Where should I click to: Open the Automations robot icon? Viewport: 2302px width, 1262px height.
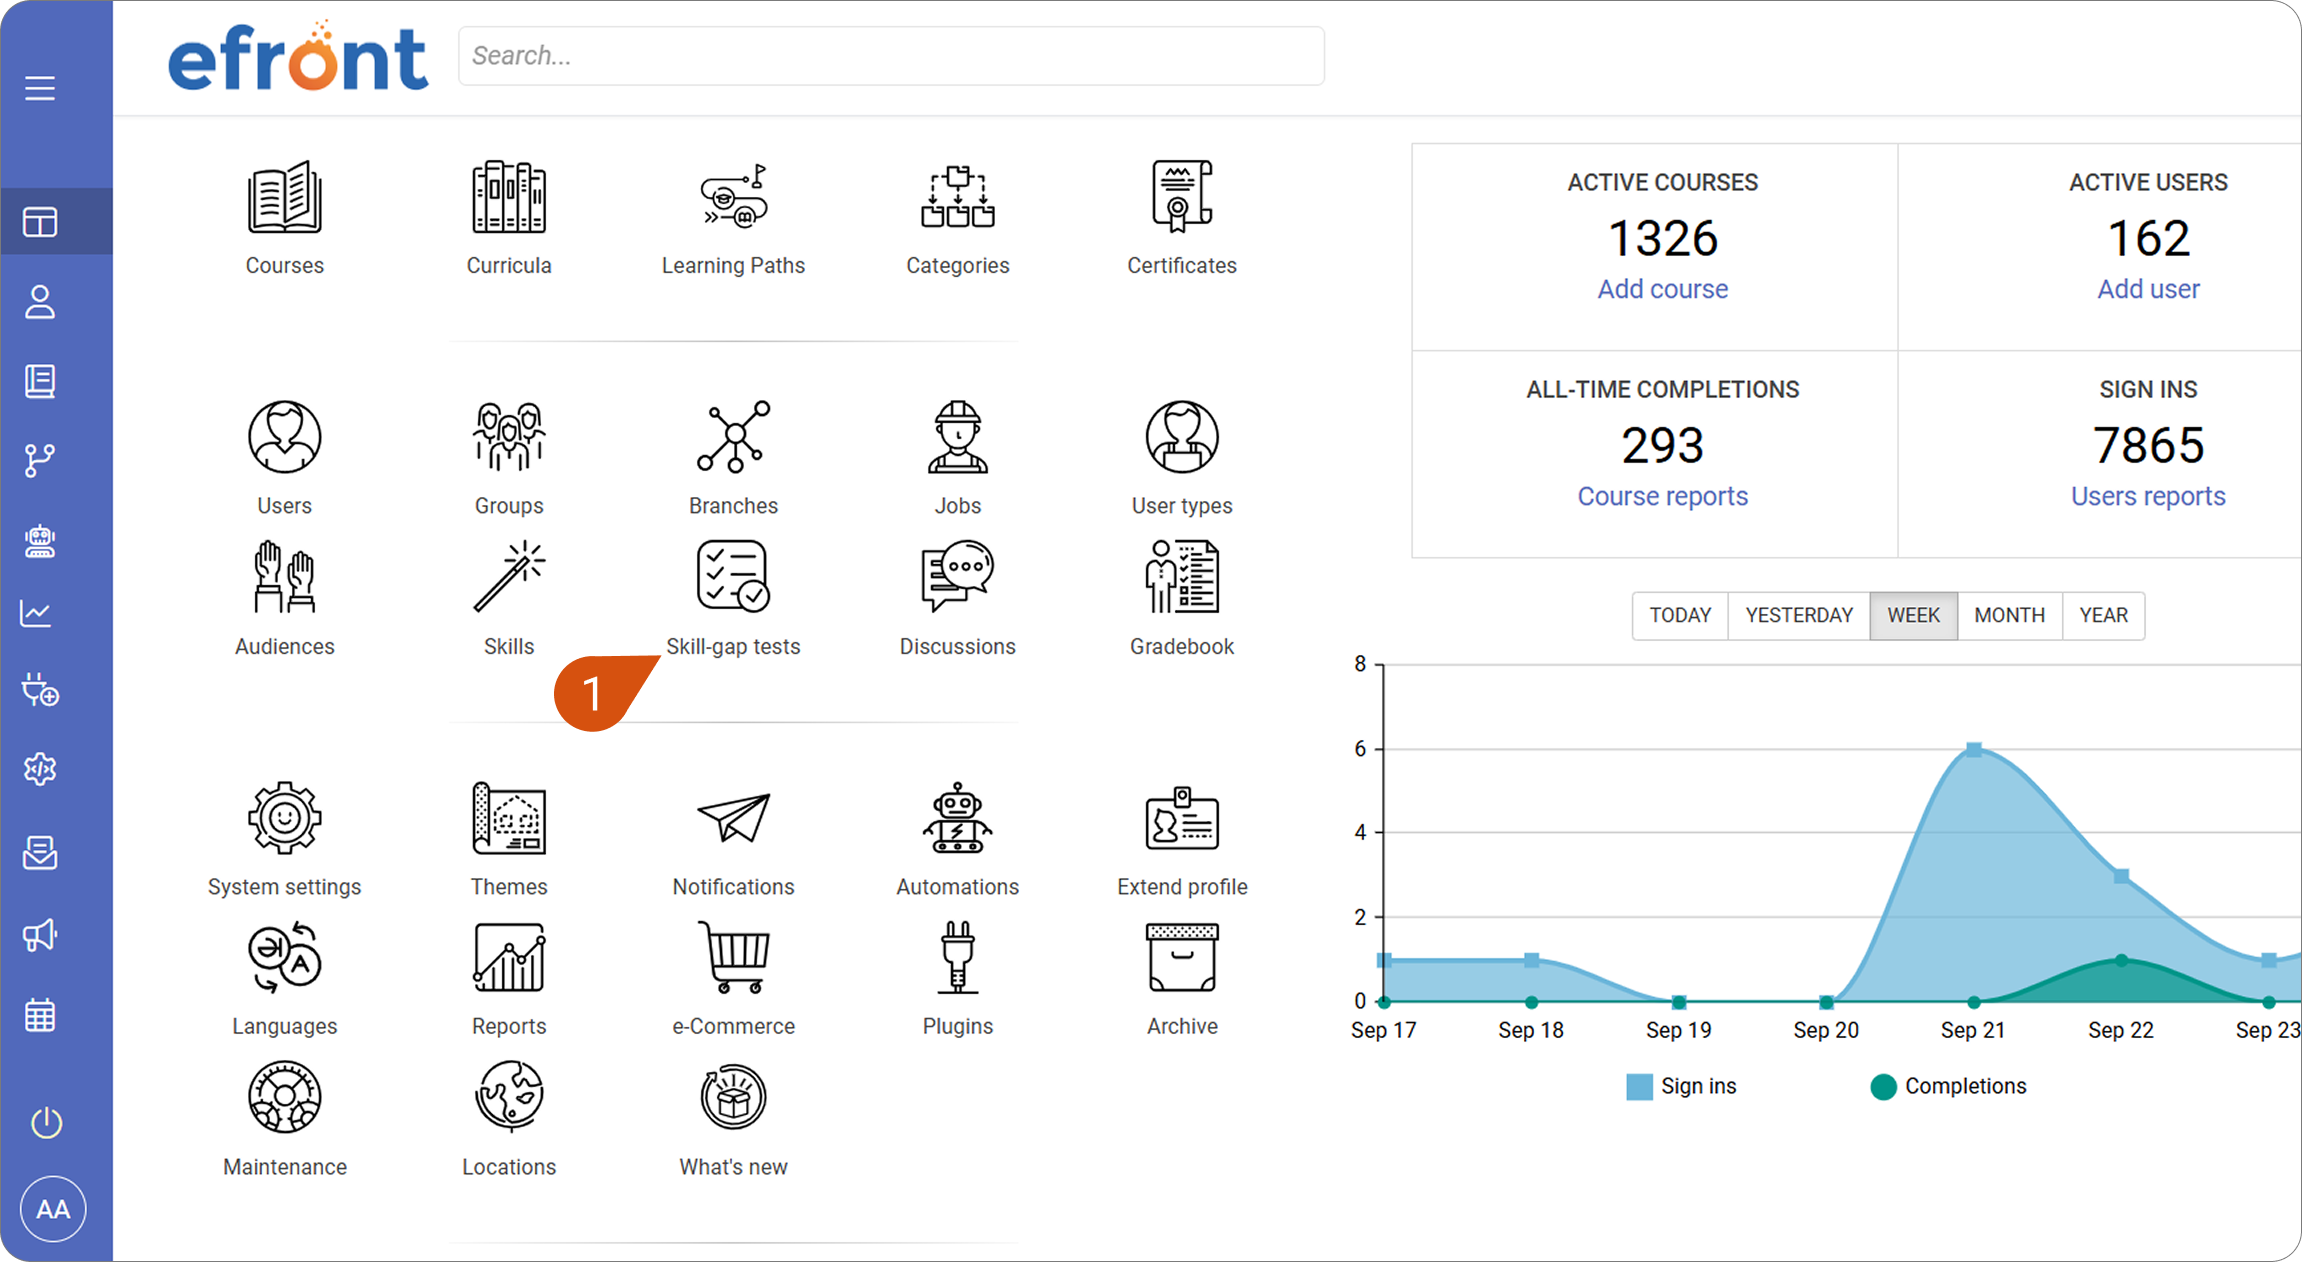(x=957, y=818)
